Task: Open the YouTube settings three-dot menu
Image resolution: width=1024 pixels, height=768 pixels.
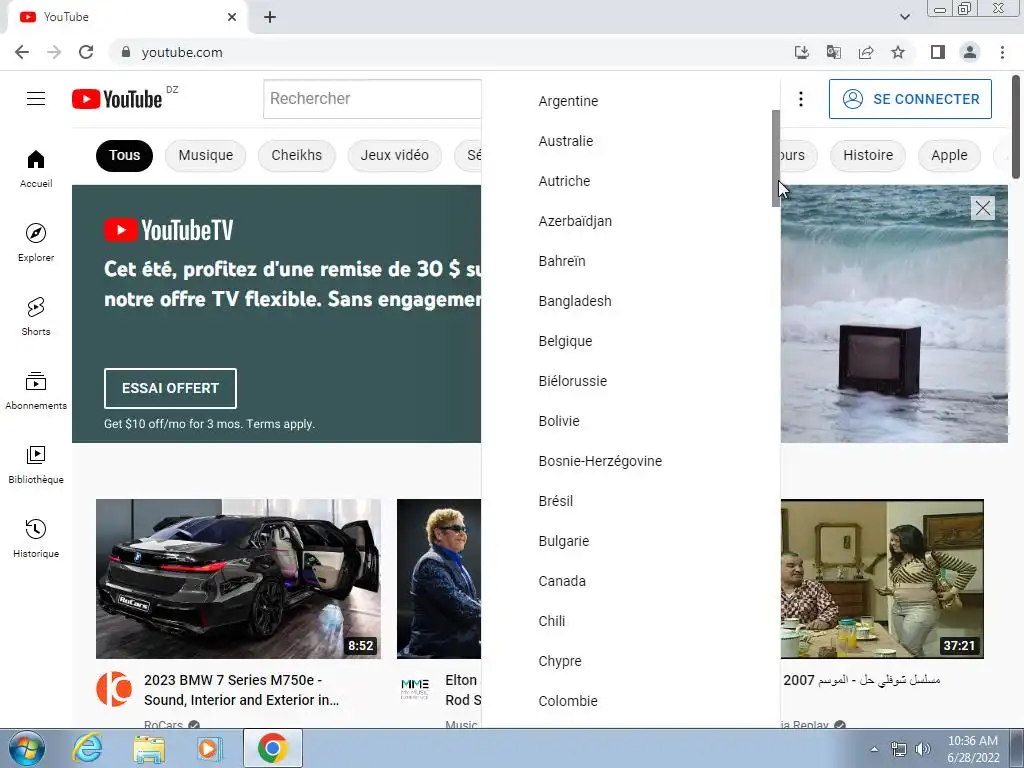Action: [x=801, y=99]
